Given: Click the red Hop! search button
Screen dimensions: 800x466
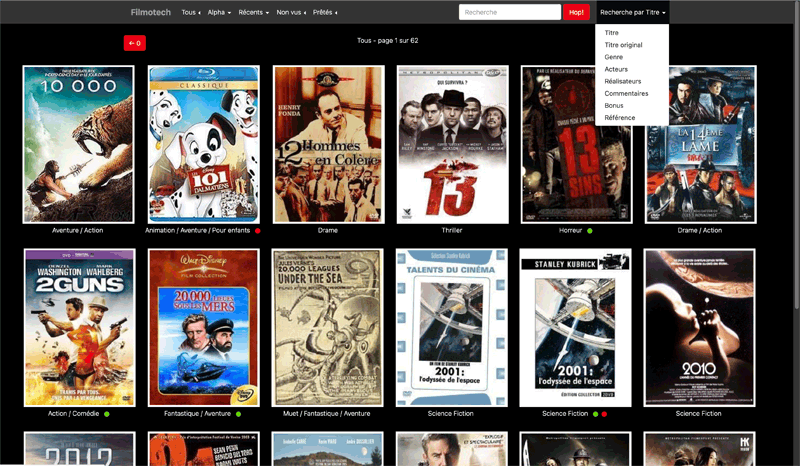Looking at the screenshot, I should 576,12.
